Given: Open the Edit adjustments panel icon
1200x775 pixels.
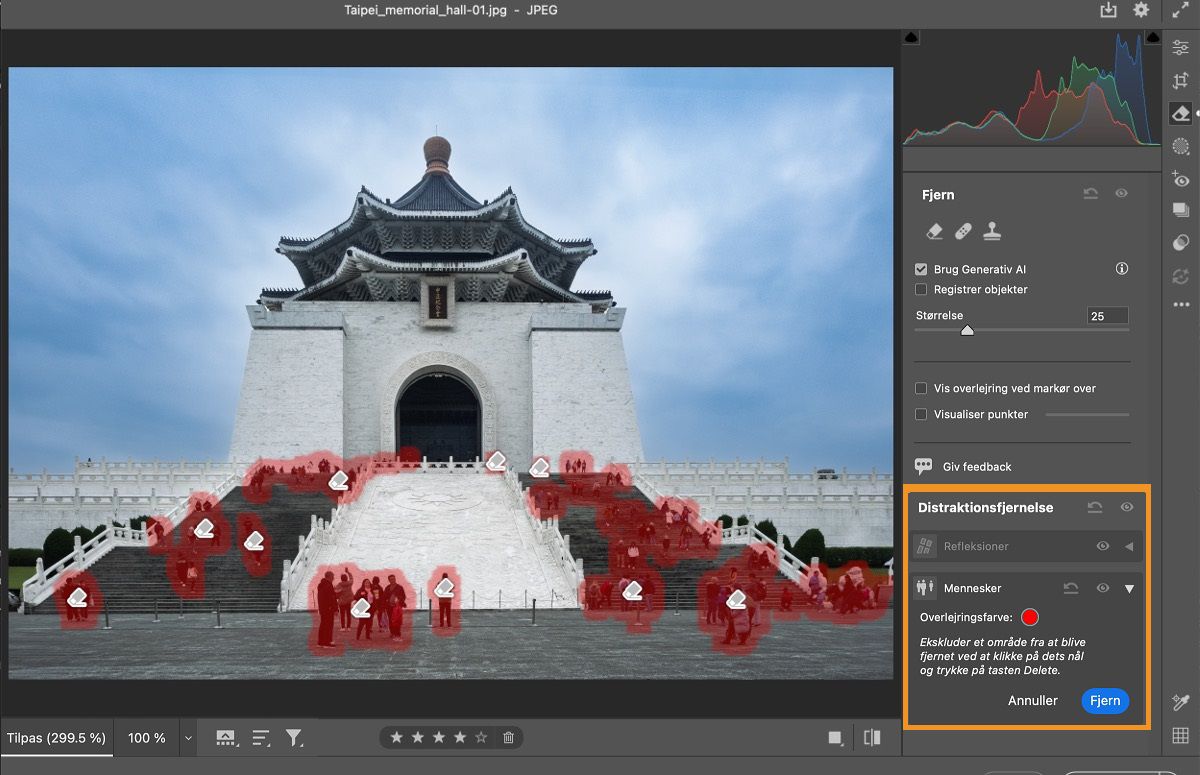Looking at the screenshot, I should [1181, 48].
